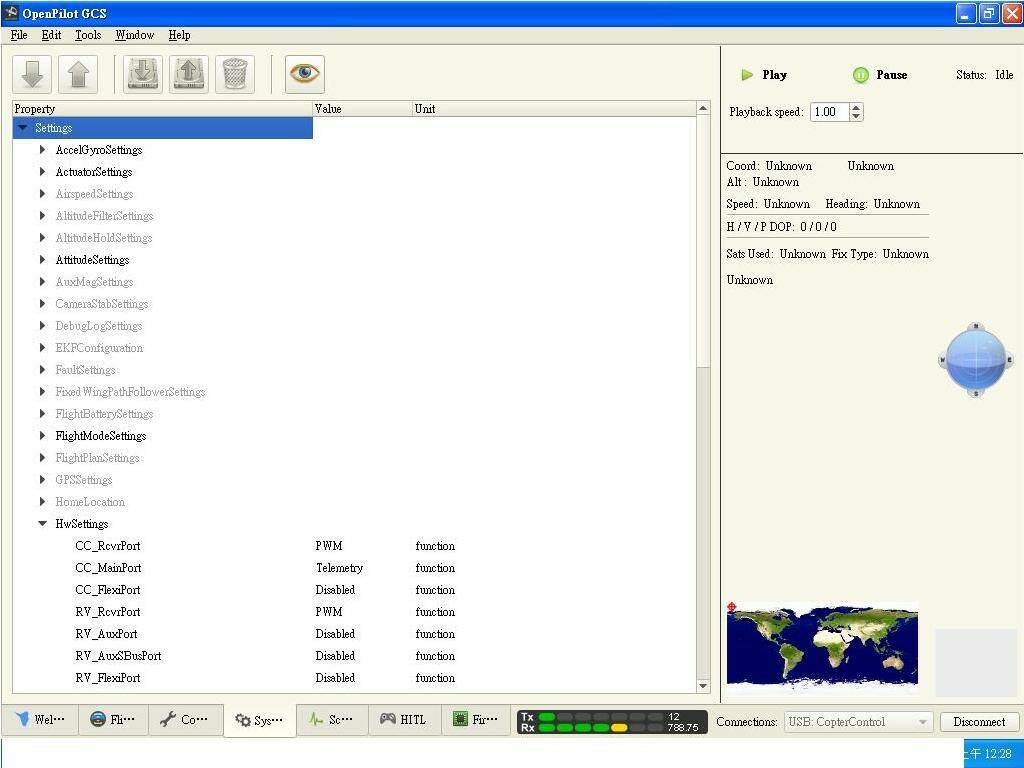Click the OpenPilot GCS title bar icon
Viewport: 1024px width, 768px height.
10,13
